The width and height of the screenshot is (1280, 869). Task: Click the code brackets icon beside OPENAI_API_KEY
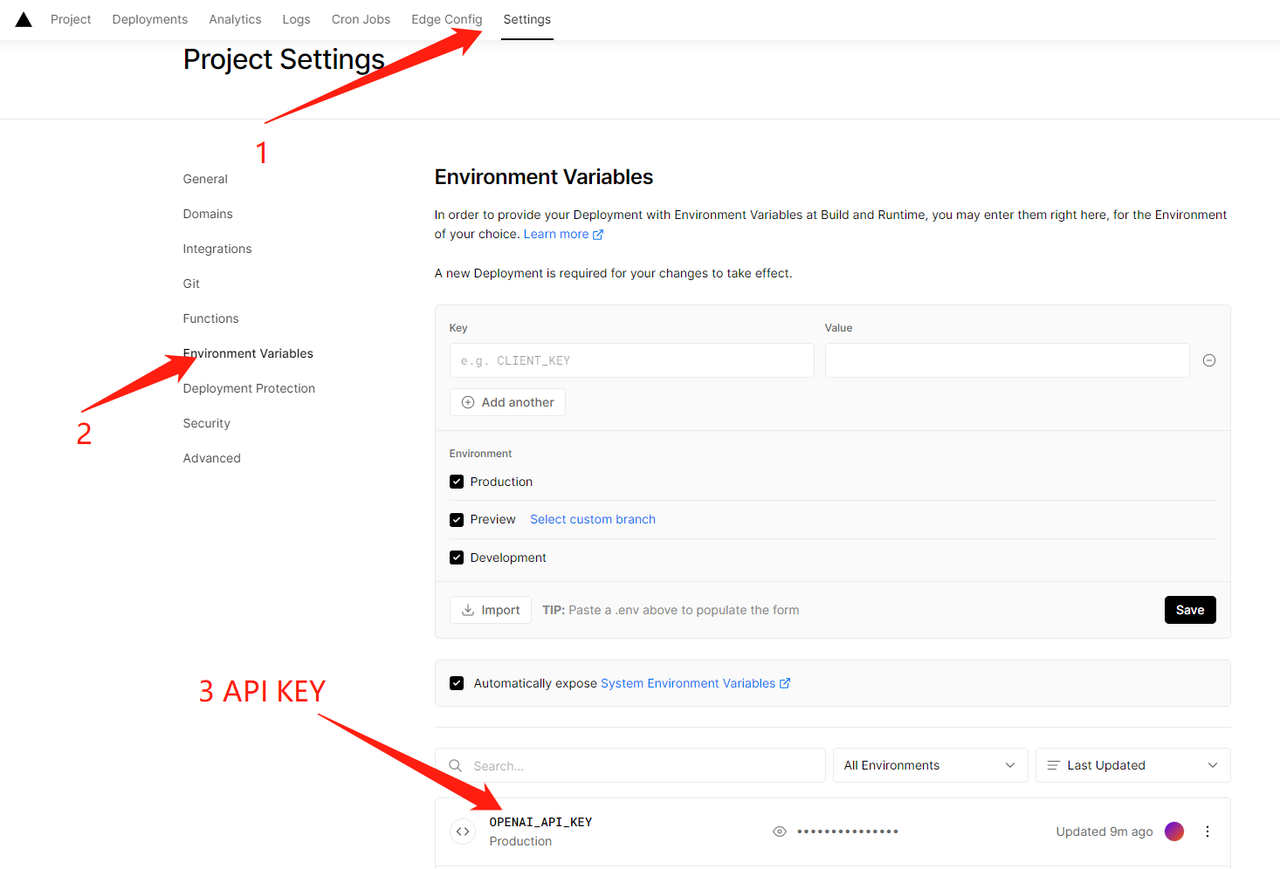(x=462, y=831)
